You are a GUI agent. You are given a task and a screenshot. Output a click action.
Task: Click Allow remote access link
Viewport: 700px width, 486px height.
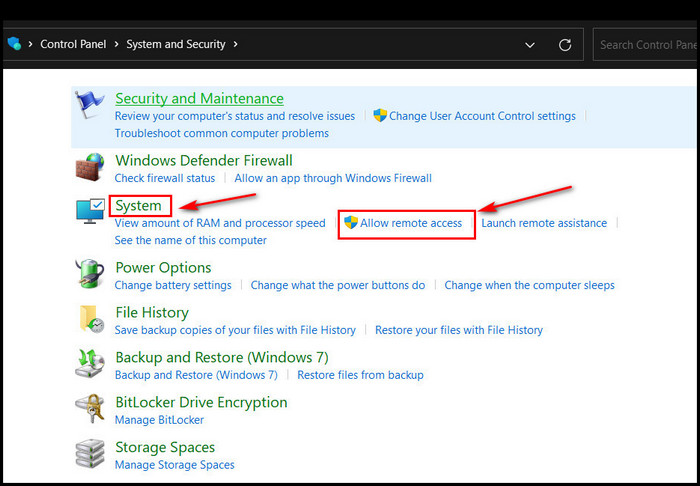[411, 223]
